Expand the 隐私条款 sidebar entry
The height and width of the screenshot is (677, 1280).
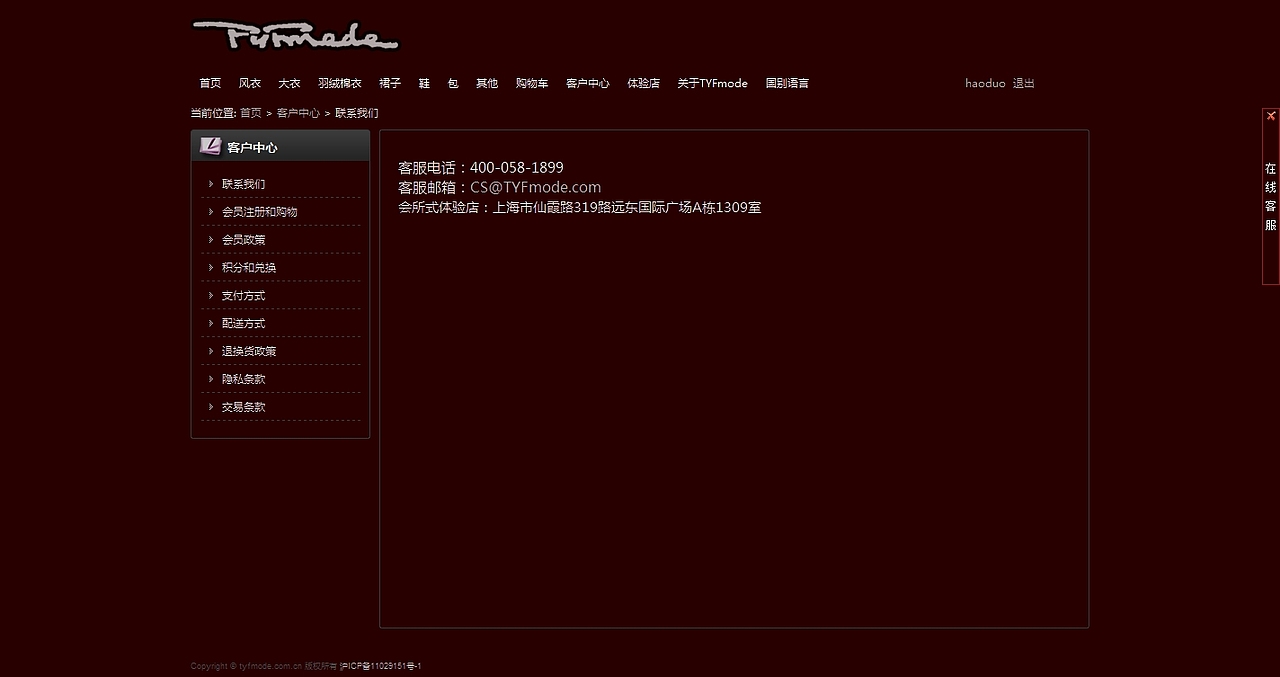(x=243, y=379)
